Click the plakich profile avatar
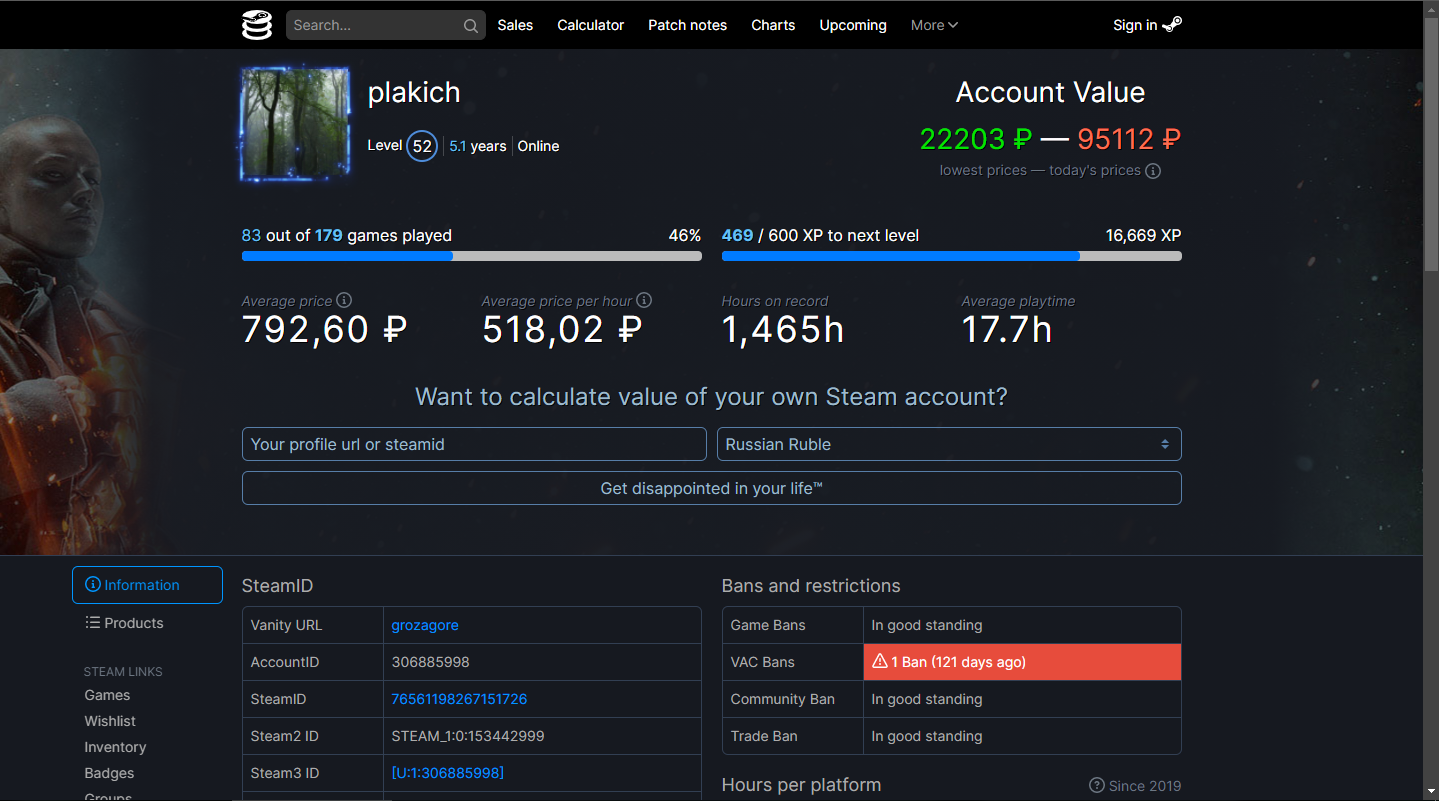Viewport: 1439px width, 801px height. [295, 125]
